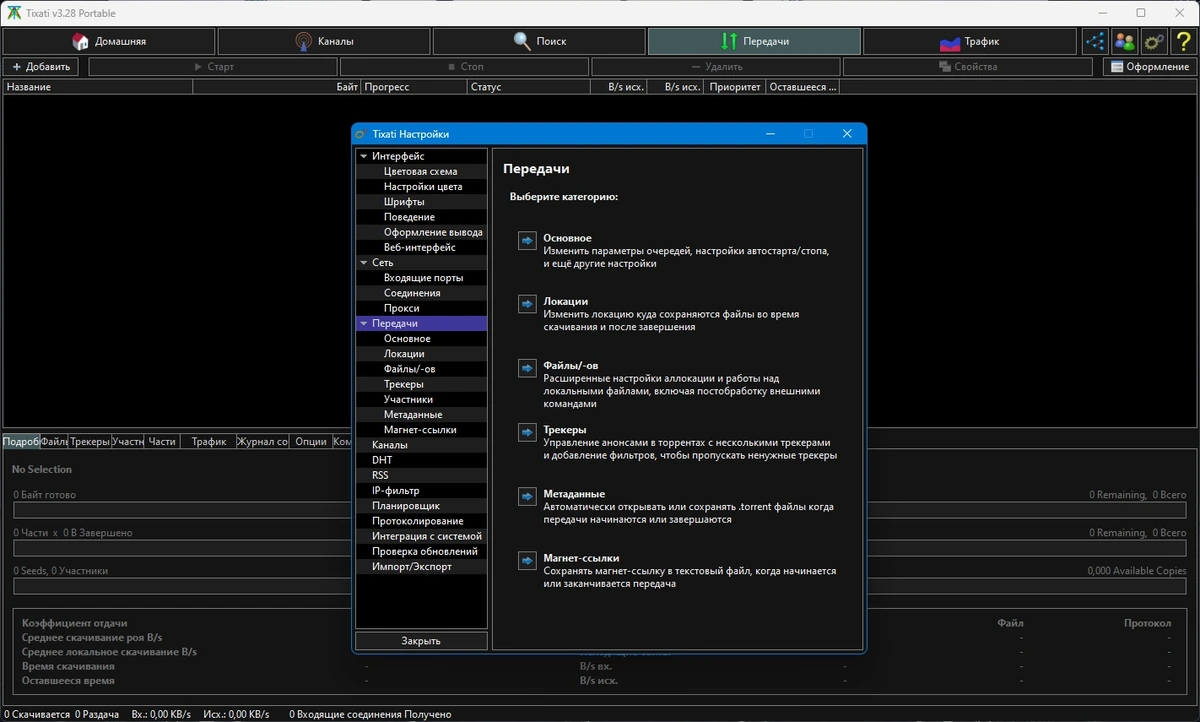Screen dimensions: 1200x722
Task: Switch to the Опции bottom tab
Action: coord(311,441)
